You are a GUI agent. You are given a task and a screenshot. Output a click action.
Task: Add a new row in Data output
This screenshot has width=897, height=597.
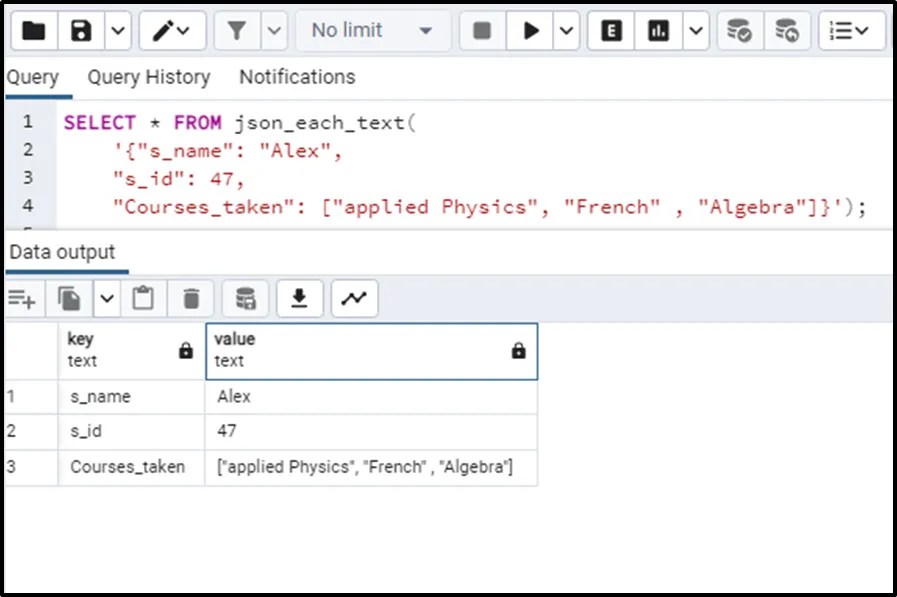coord(22,298)
